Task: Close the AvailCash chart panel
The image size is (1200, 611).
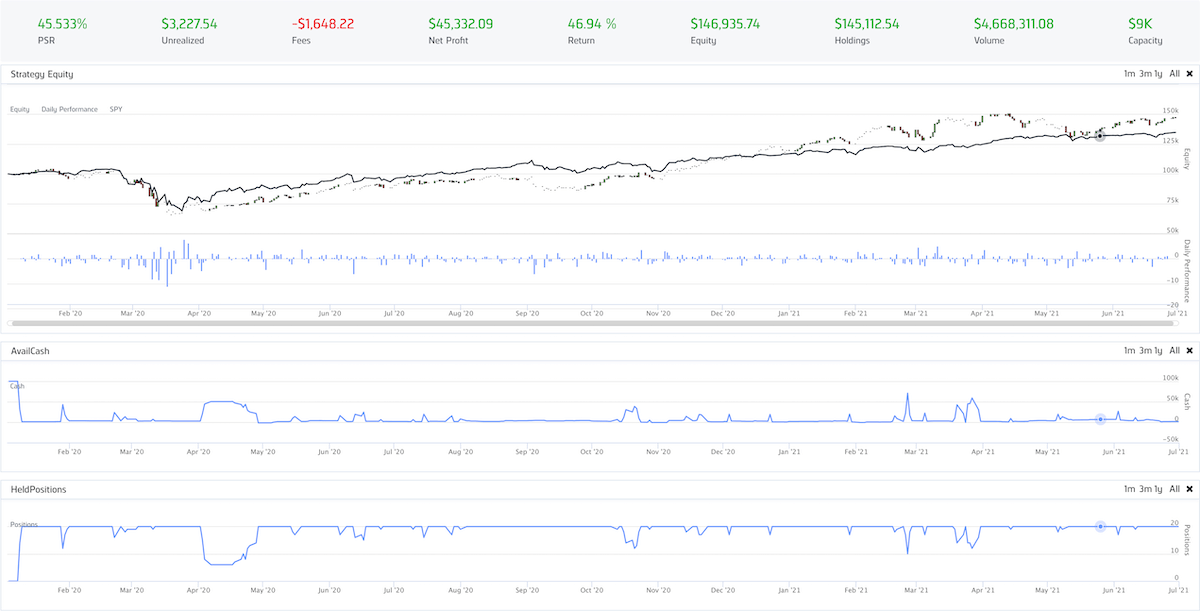Action: pyautogui.click(x=1189, y=351)
